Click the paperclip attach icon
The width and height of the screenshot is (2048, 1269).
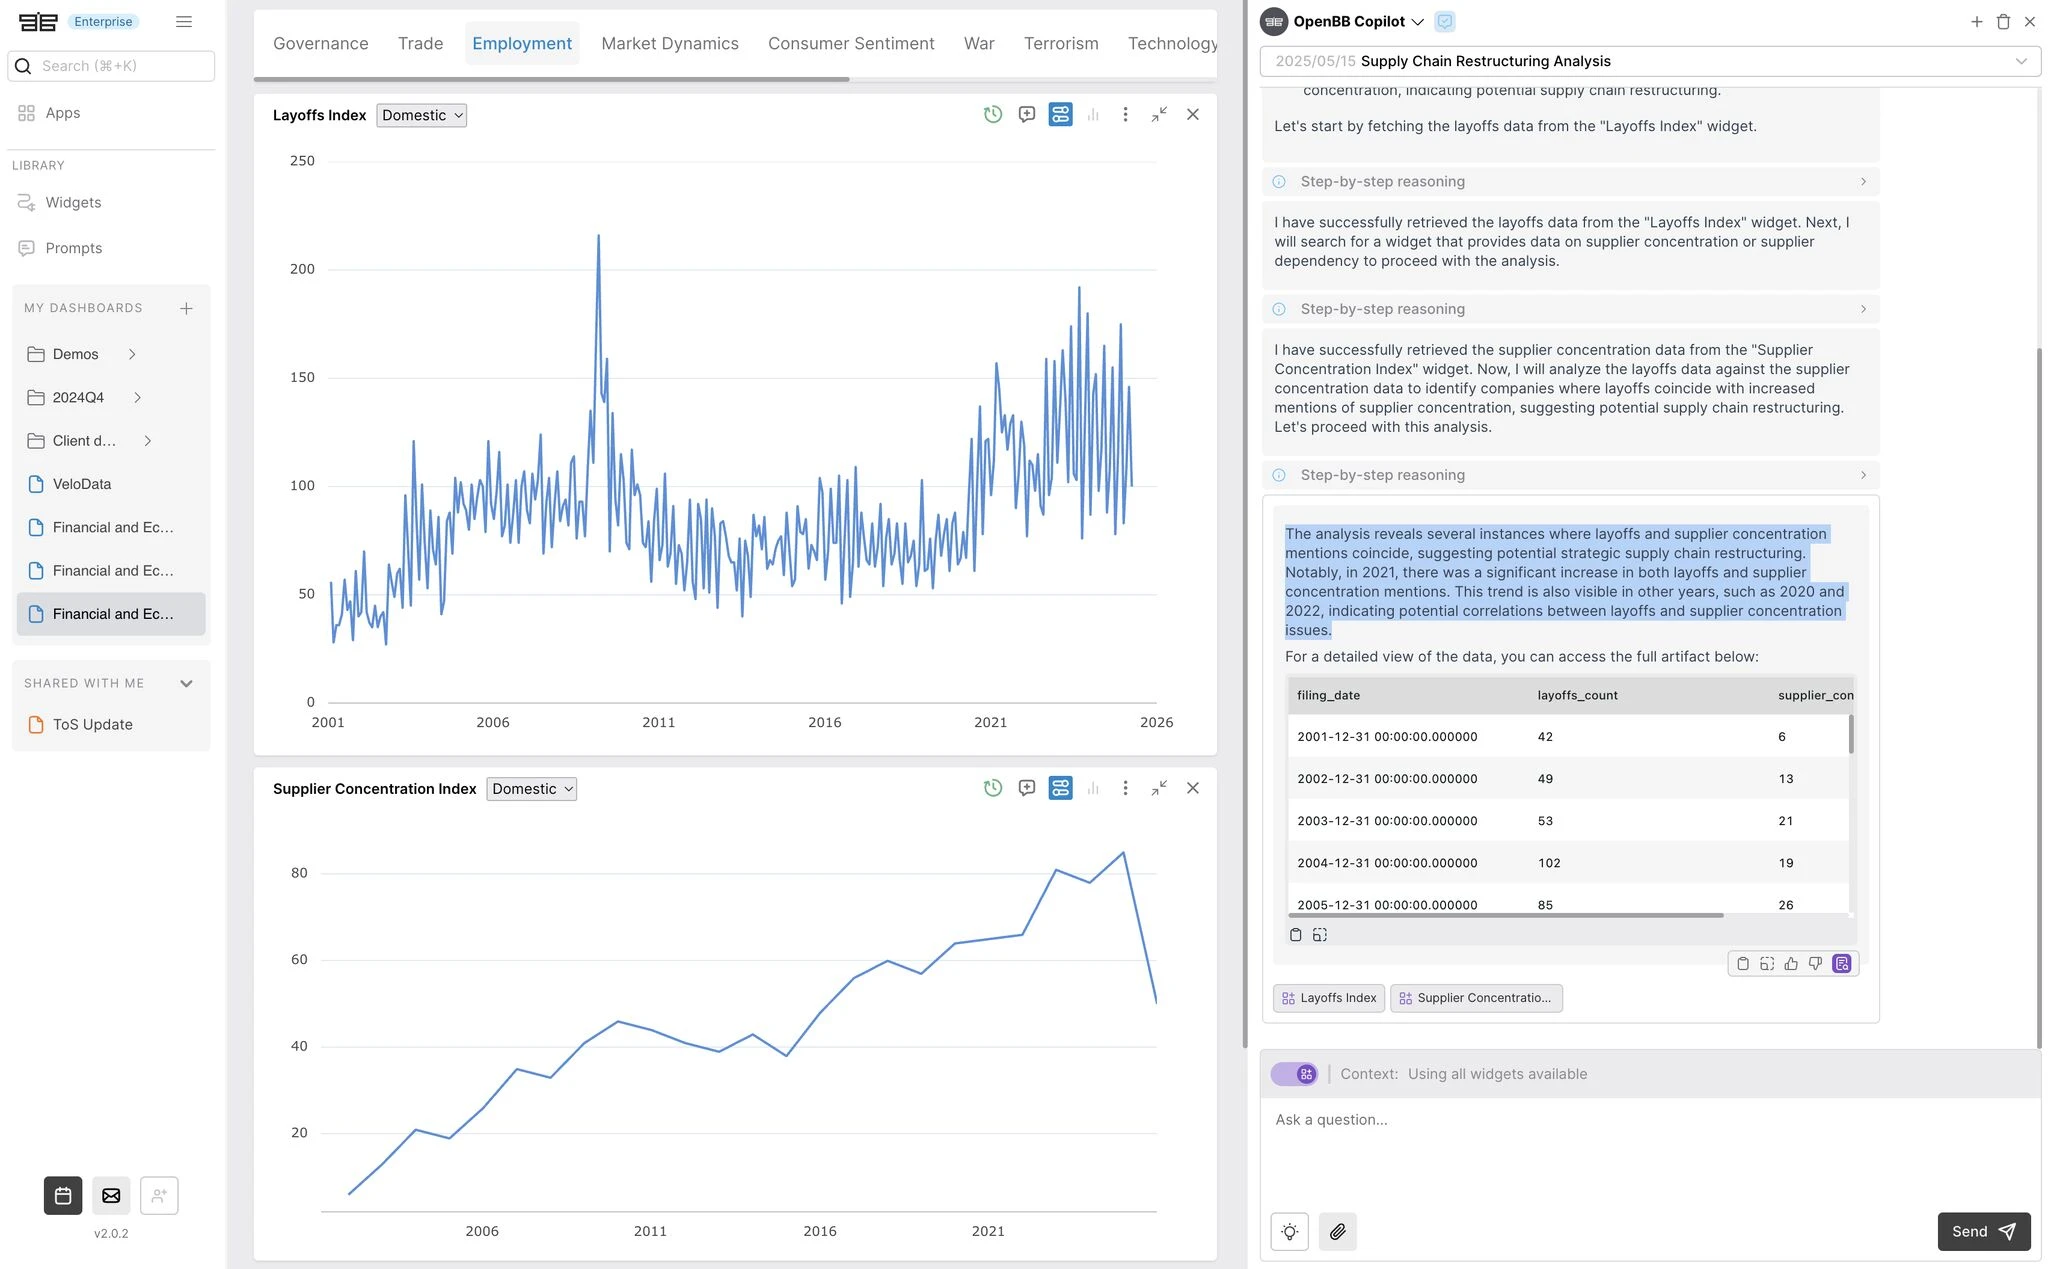[1337, 1231]
